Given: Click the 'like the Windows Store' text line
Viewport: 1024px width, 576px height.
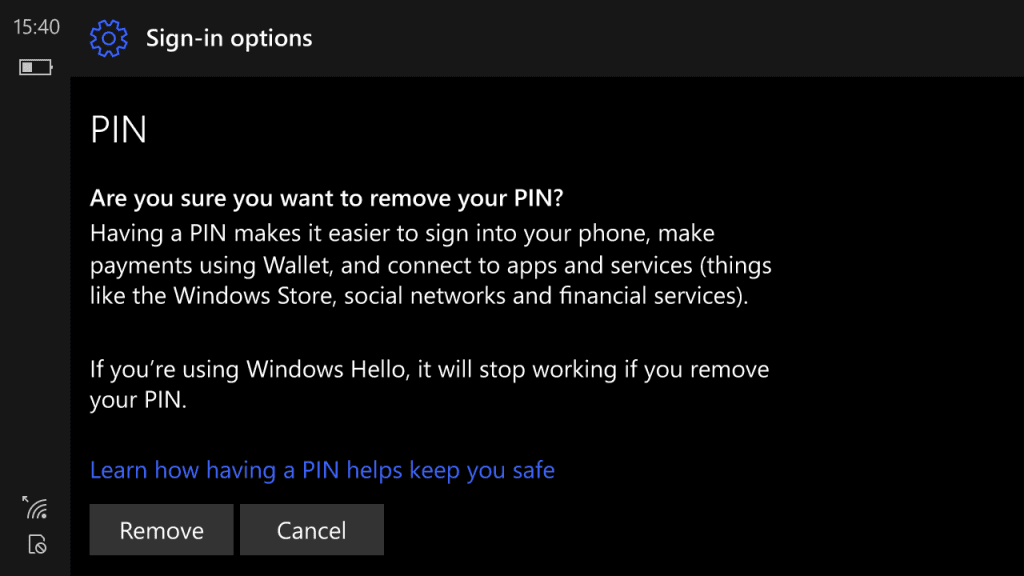Looking at the screenshot, I should click(419, 296).
